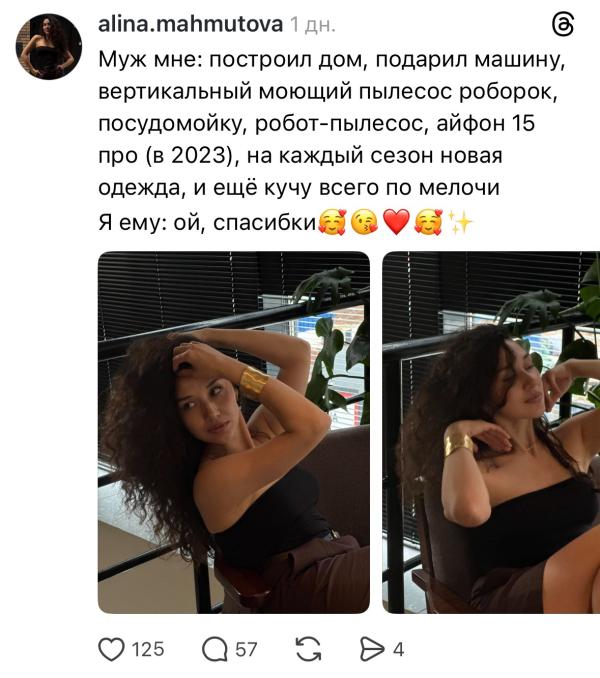Viewport: 600px width, 678px height.
Task: Click the red heart emoji in text
Action: (x=396, y=222)
